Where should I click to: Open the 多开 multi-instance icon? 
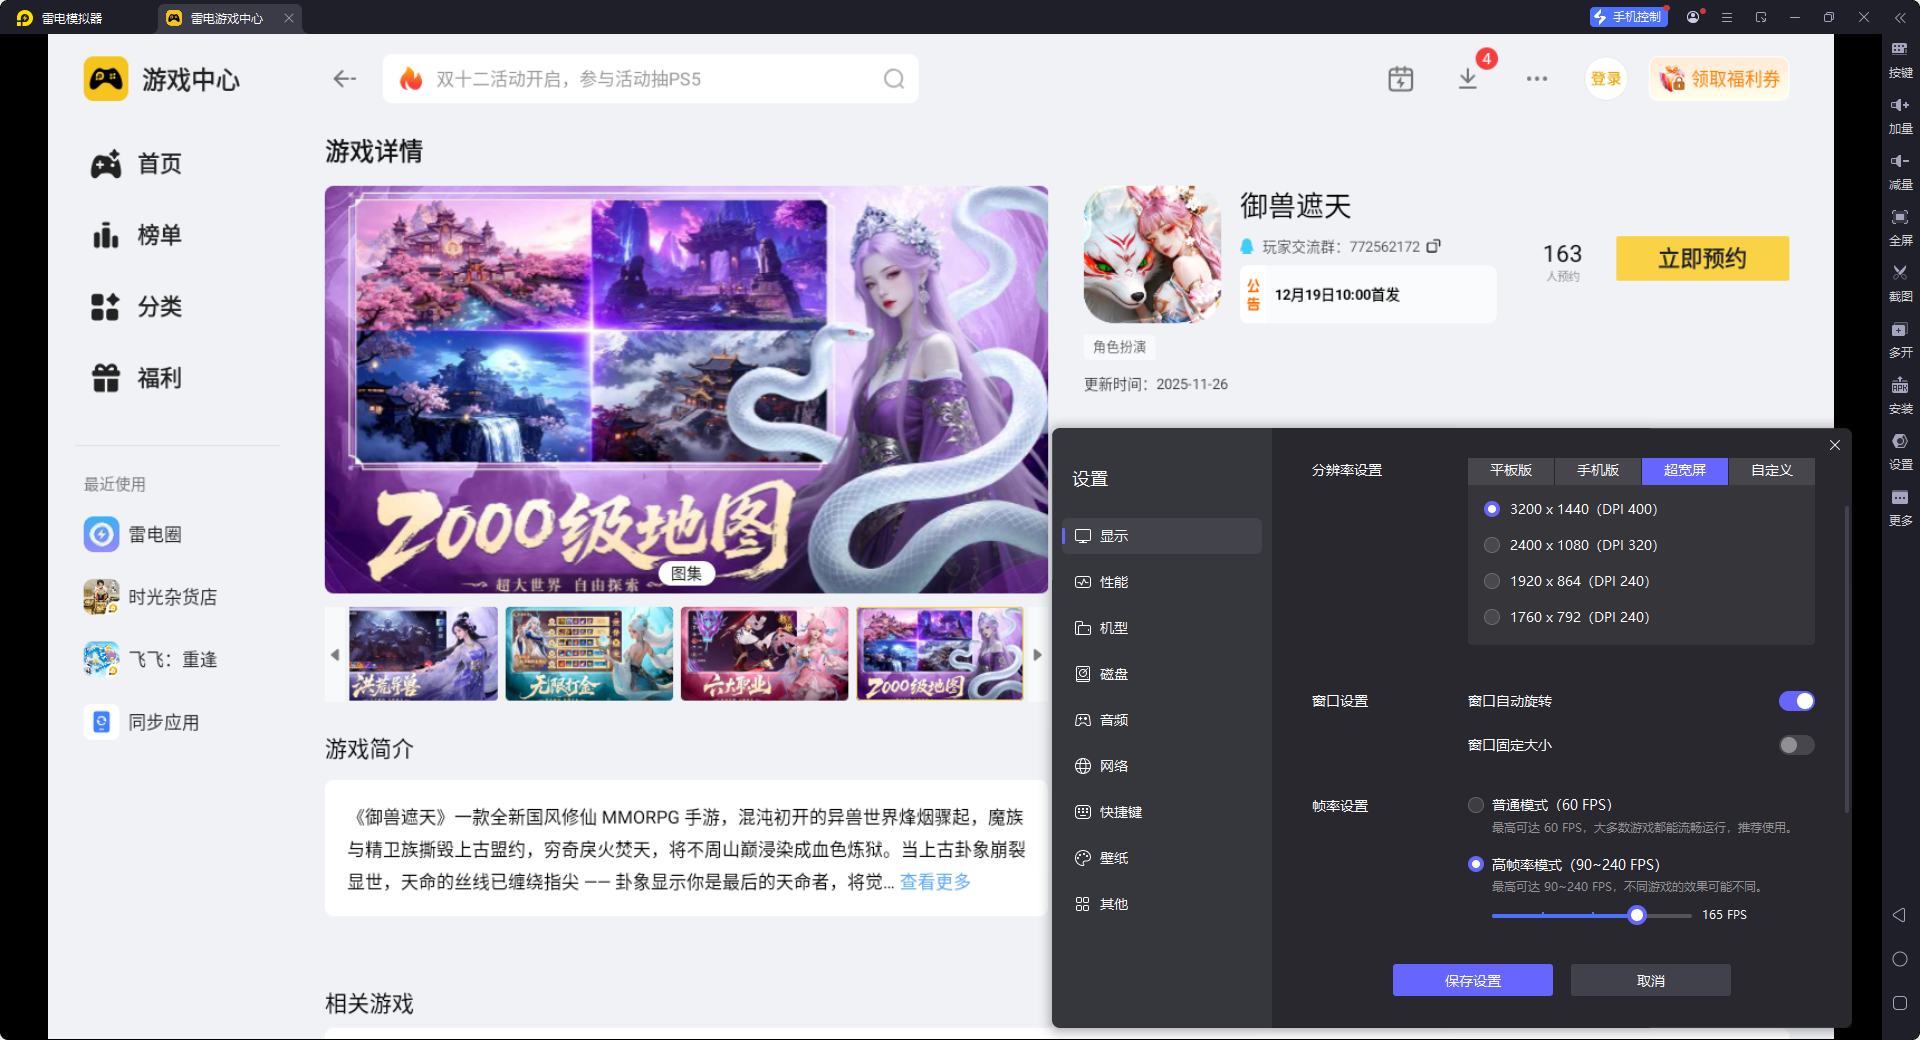(x=1900, y=338)
